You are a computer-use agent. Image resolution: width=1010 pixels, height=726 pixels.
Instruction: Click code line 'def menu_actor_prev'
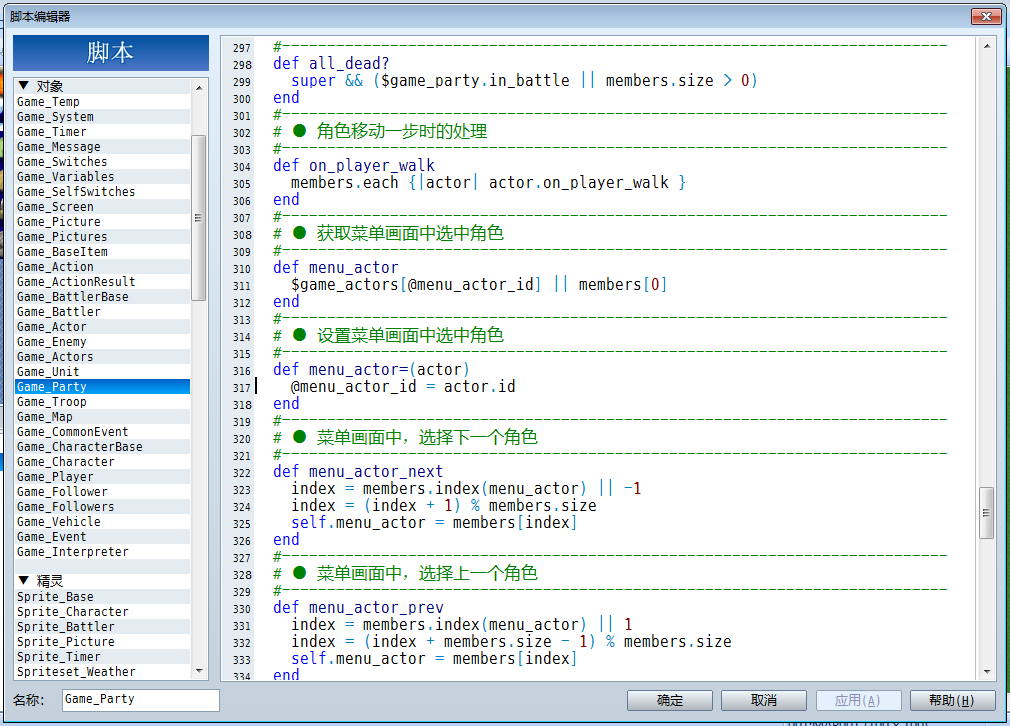[358, 607]
